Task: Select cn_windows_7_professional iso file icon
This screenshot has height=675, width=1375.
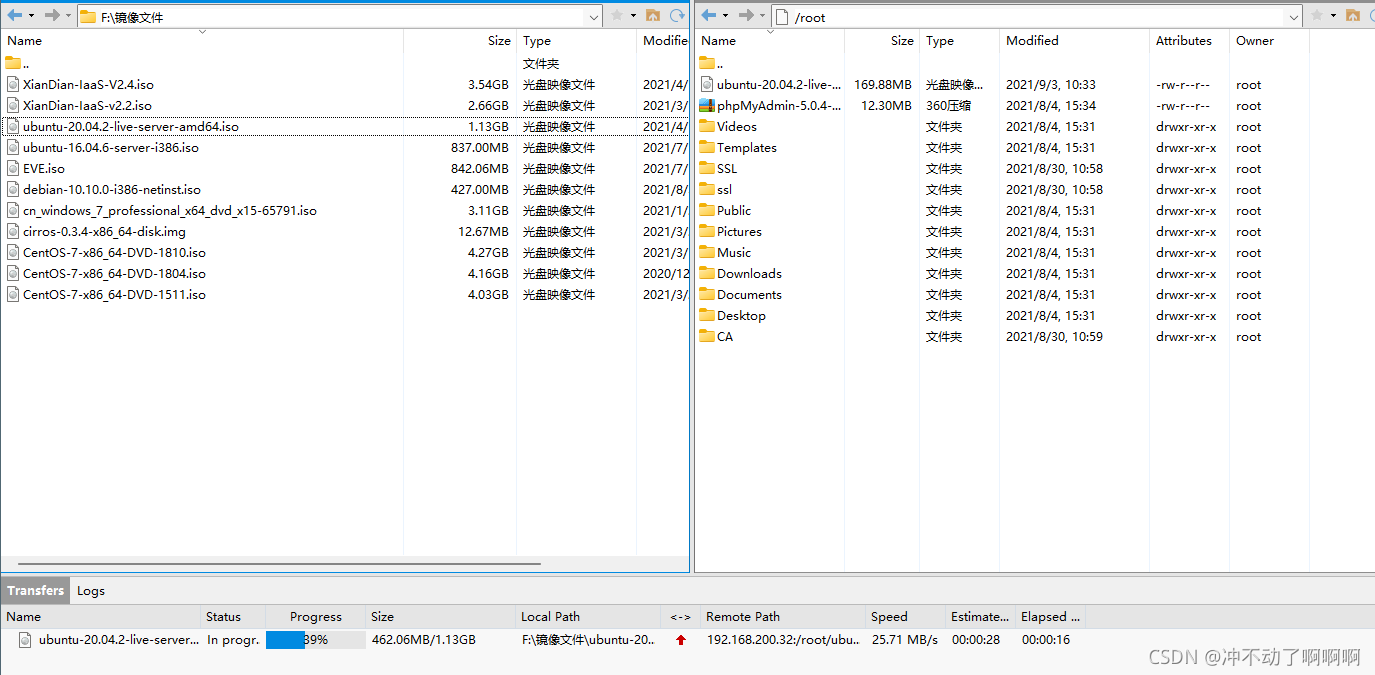Action: [13, 211]
